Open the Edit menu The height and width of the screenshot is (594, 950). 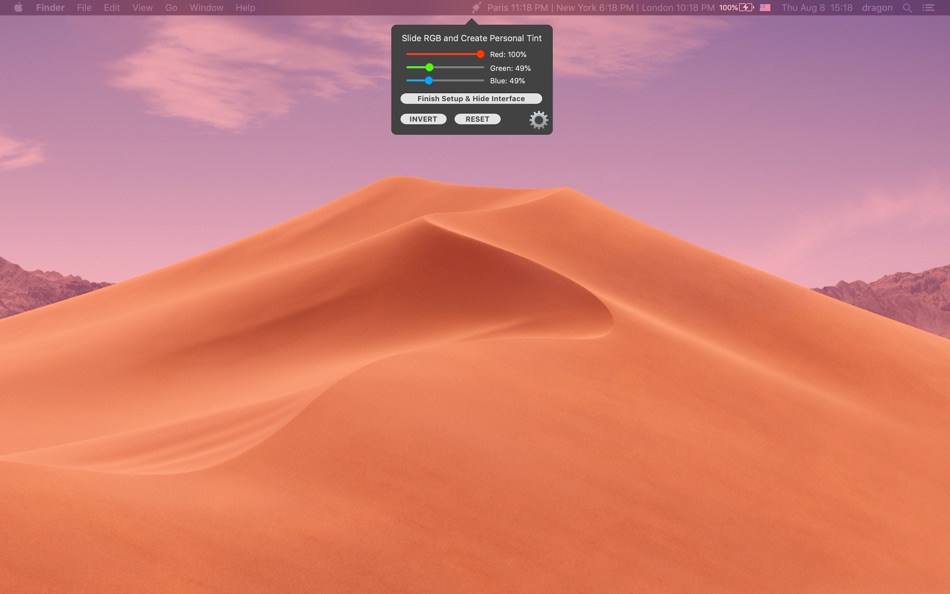tap(111, 8)
